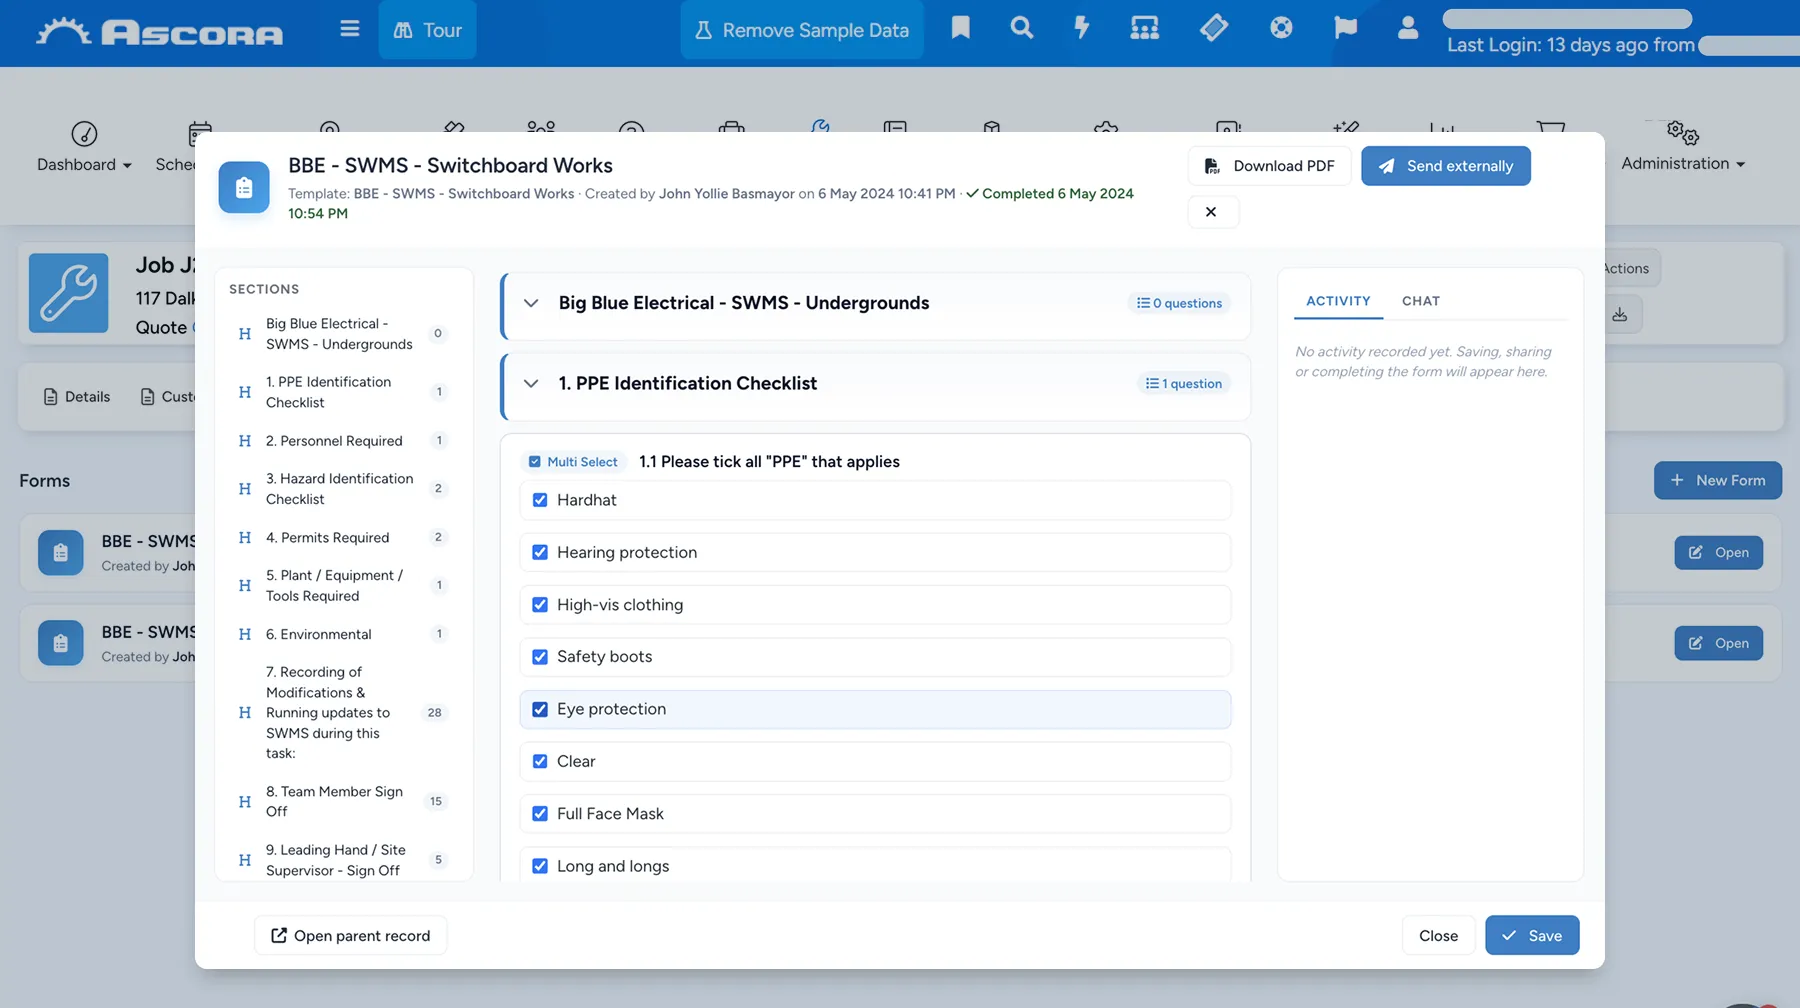This screenshot has width=1800, height=1008.
Task: Collapse the PPE Identification Checklist section
Action: click(x=531, y=384)
